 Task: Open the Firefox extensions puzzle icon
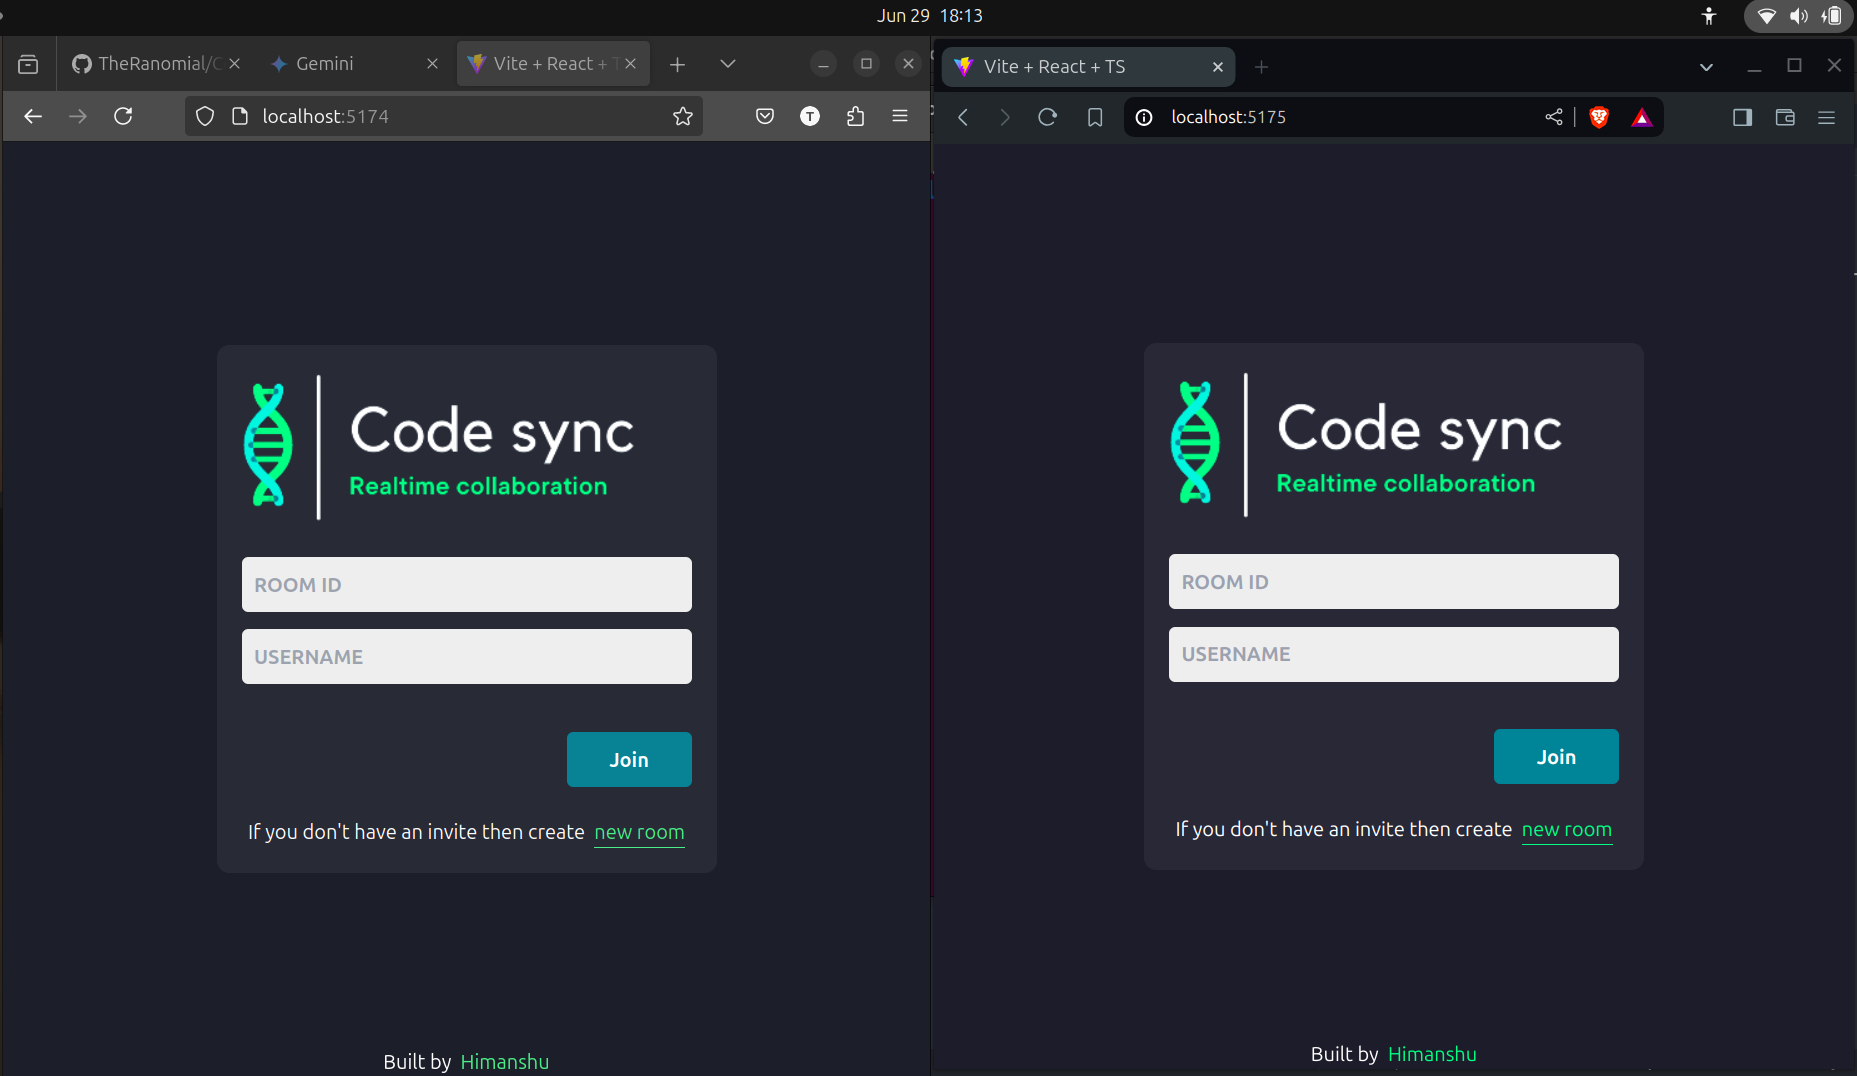click(x=855, y=117)
